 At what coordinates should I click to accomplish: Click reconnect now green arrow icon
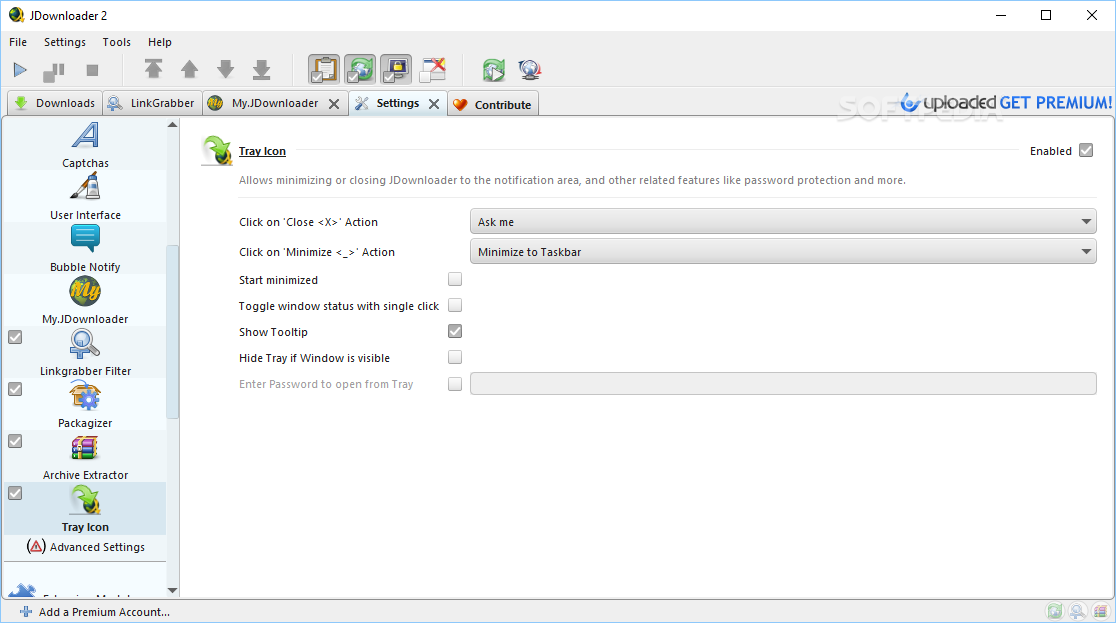click(493, 70)
